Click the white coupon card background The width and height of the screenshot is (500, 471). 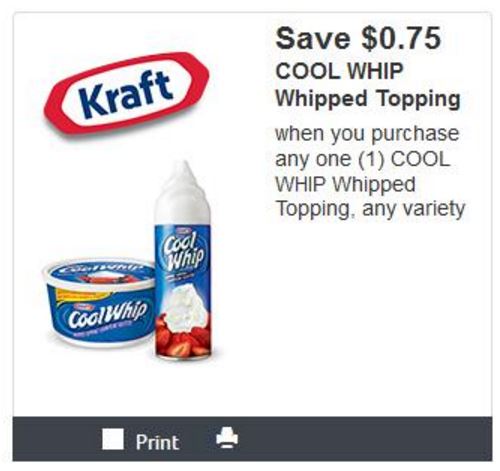367,317
